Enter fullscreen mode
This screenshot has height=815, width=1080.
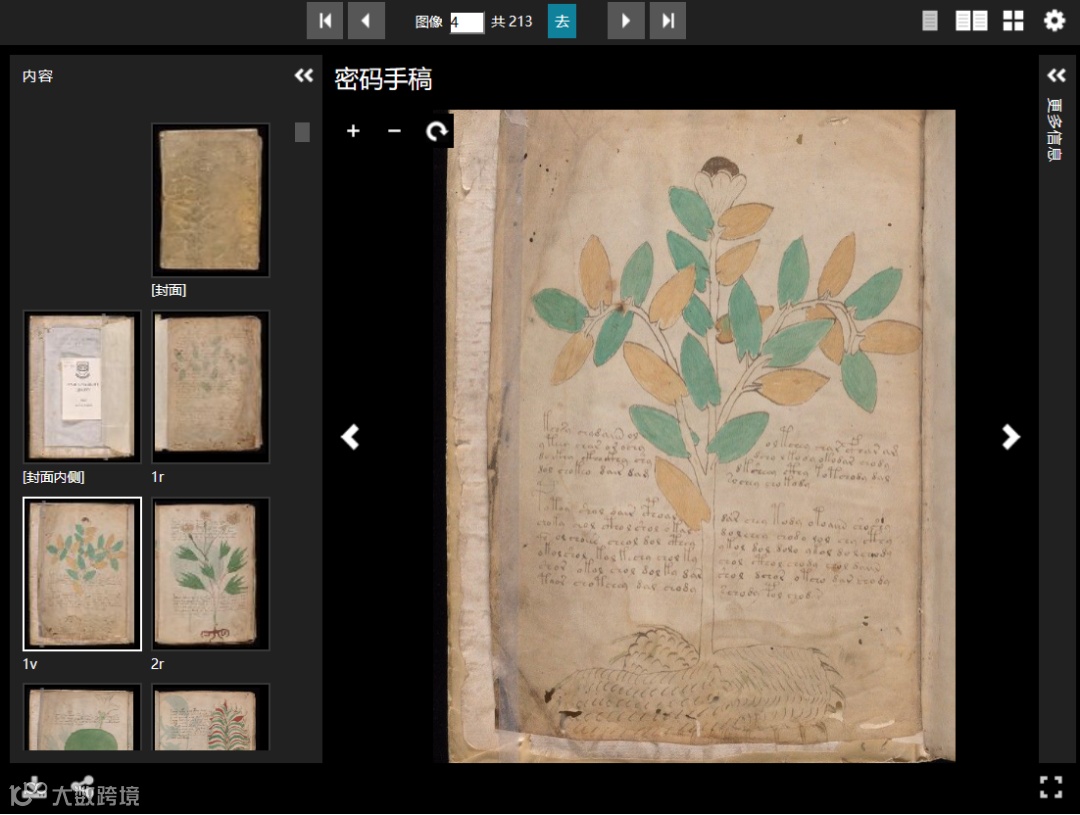pos(1050,787)
